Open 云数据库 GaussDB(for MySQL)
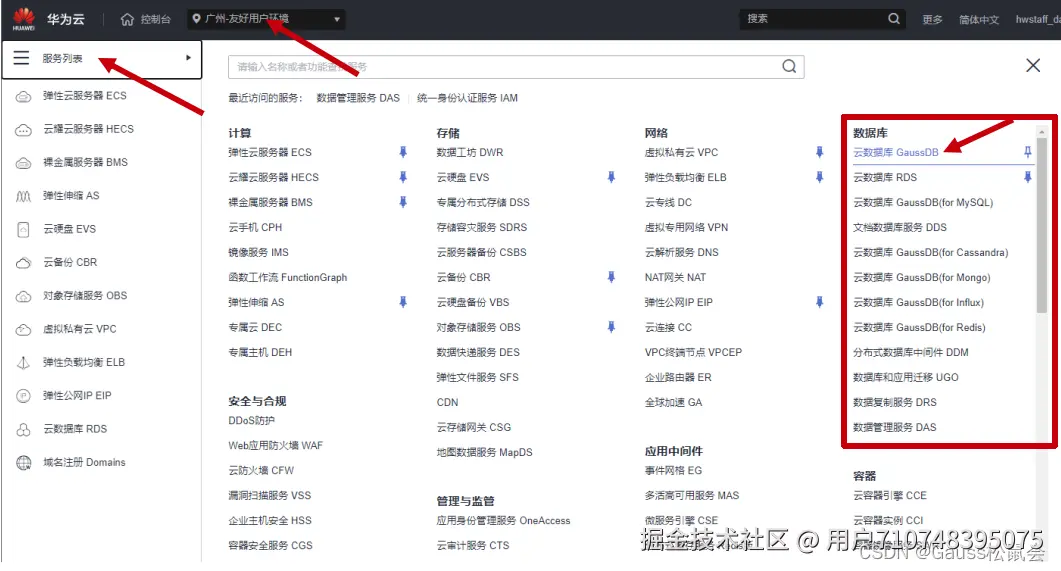The height and width of the screenshot is (571, 1061). (x=923, y=202)
